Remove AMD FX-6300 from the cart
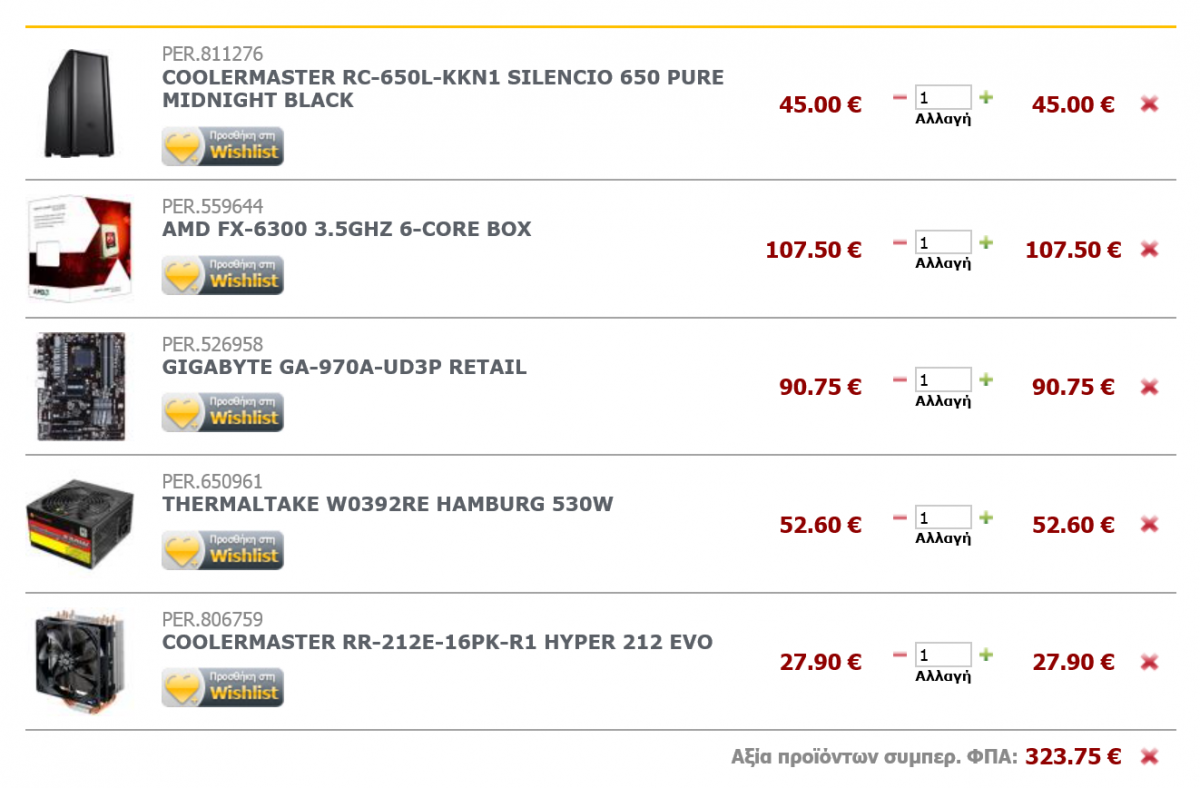Screen dimensions: 1200x788 pyautogui.click(x=1149, y=249)
